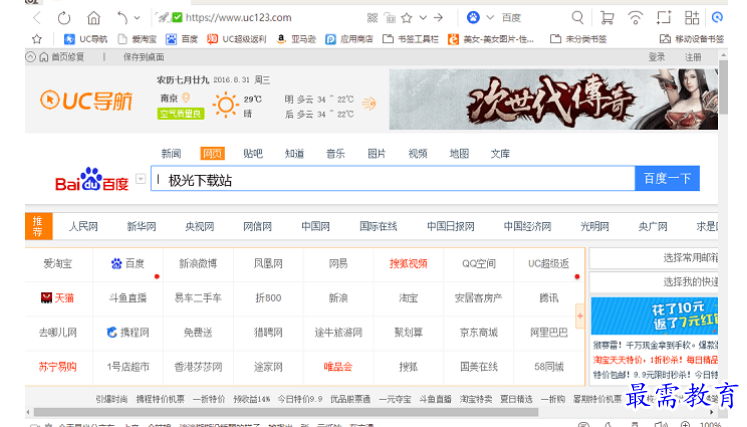This screenshot has width=747, height=427.
Task: Collapse the page top bar with the circle-arrow icon
Action: (30, 57)
